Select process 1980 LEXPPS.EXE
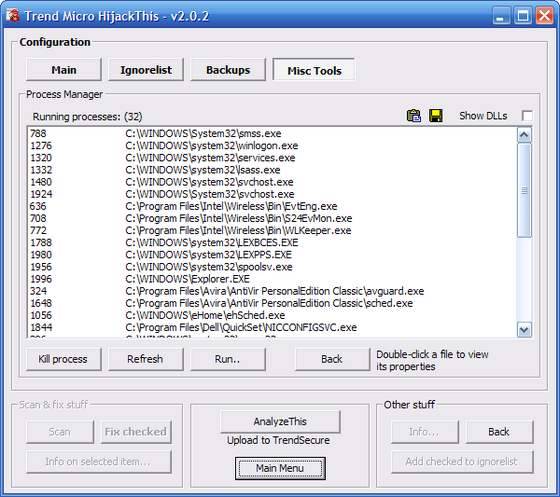This screenshot has height=497, width=560. coord(272,255)
